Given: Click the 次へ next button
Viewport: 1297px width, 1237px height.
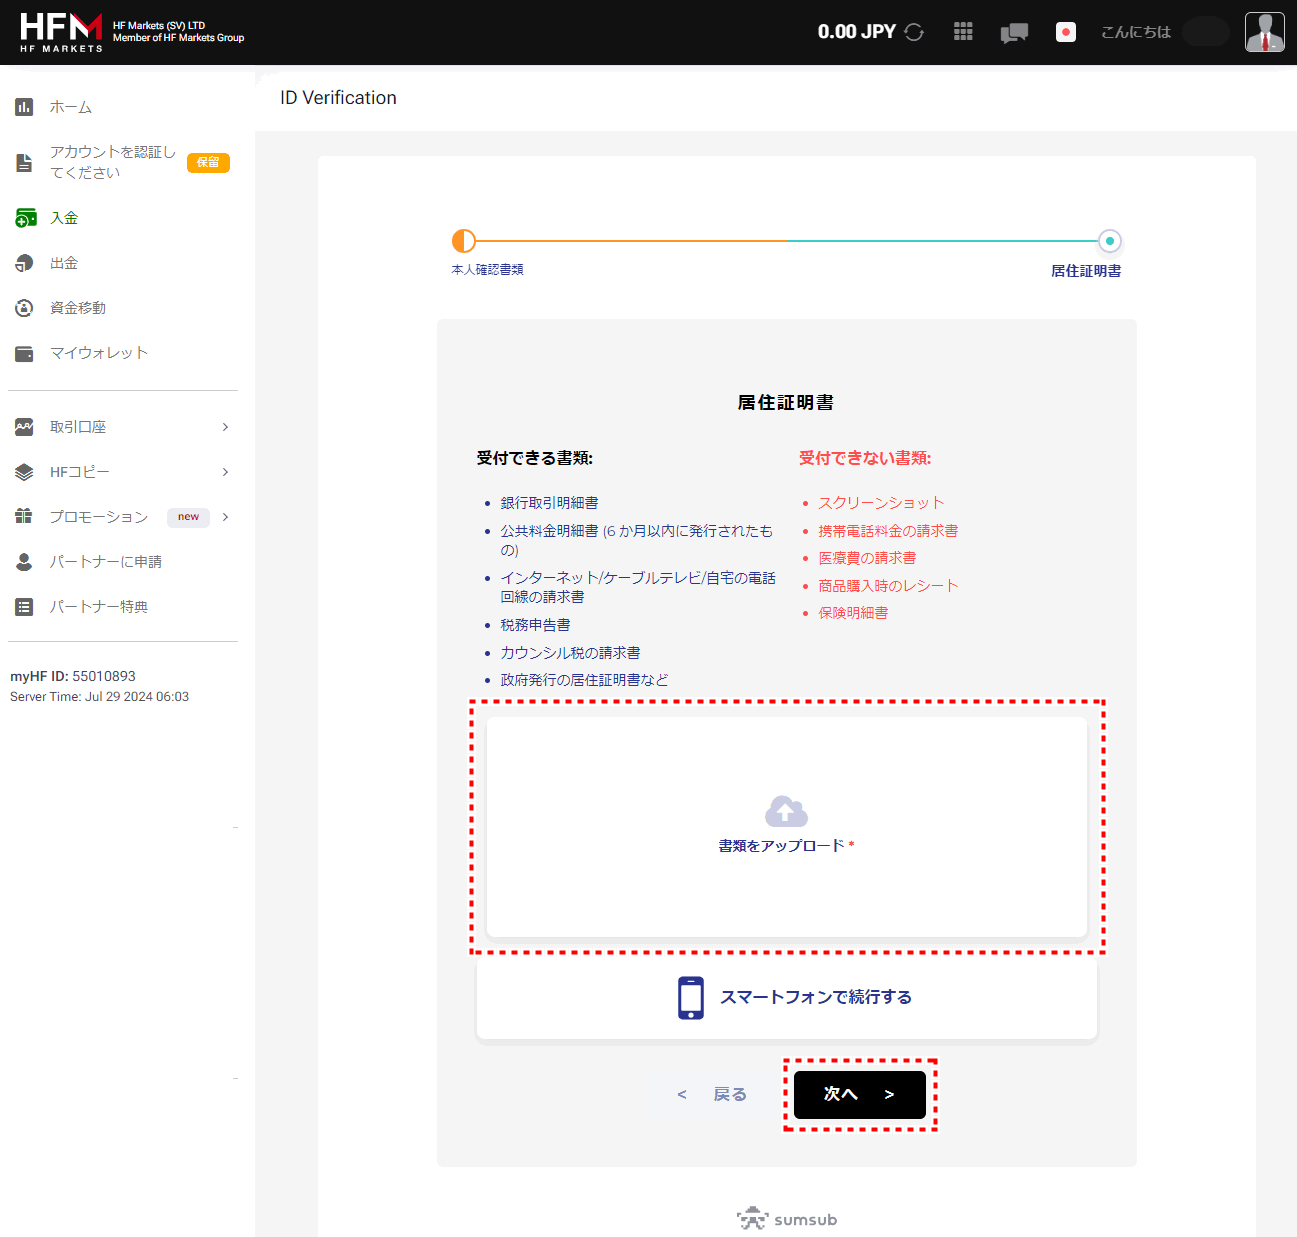Looking at the screenshot, I should (860, 1095).
